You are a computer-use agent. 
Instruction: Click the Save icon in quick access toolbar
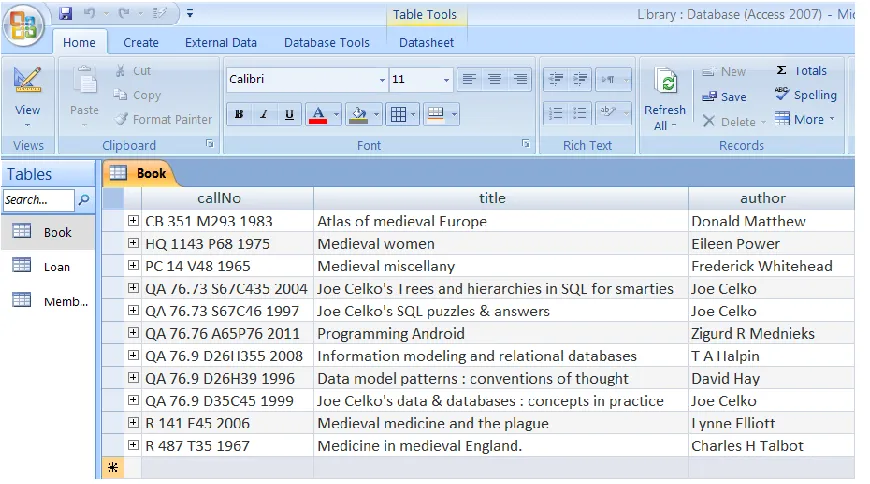65,13
